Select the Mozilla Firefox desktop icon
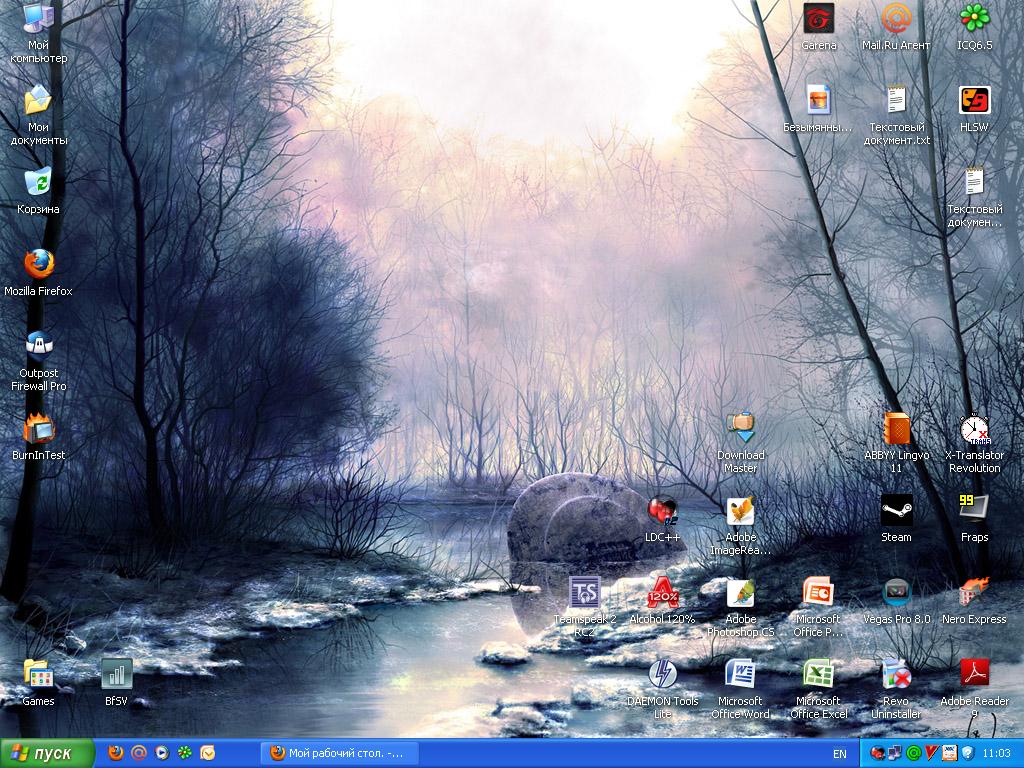This screenshot has height=768, width=1024. pyautogui.click(x=38, y=265)
